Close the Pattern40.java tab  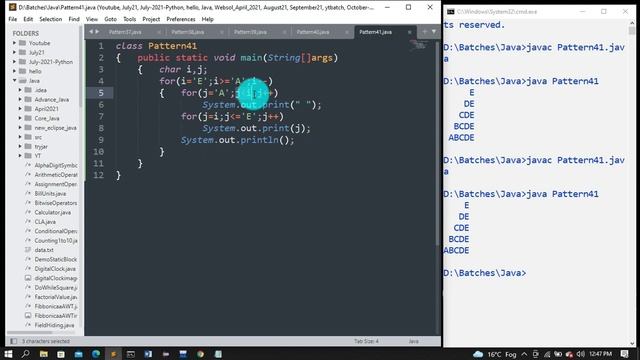[347, 32]
